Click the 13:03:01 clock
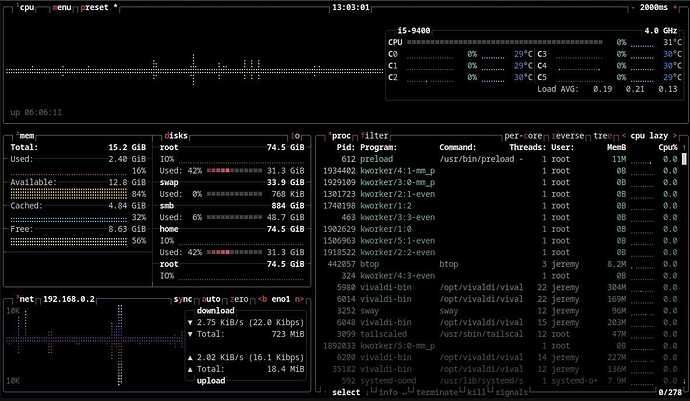The height and width of the screenshot is (401, 690). point(351,7)
